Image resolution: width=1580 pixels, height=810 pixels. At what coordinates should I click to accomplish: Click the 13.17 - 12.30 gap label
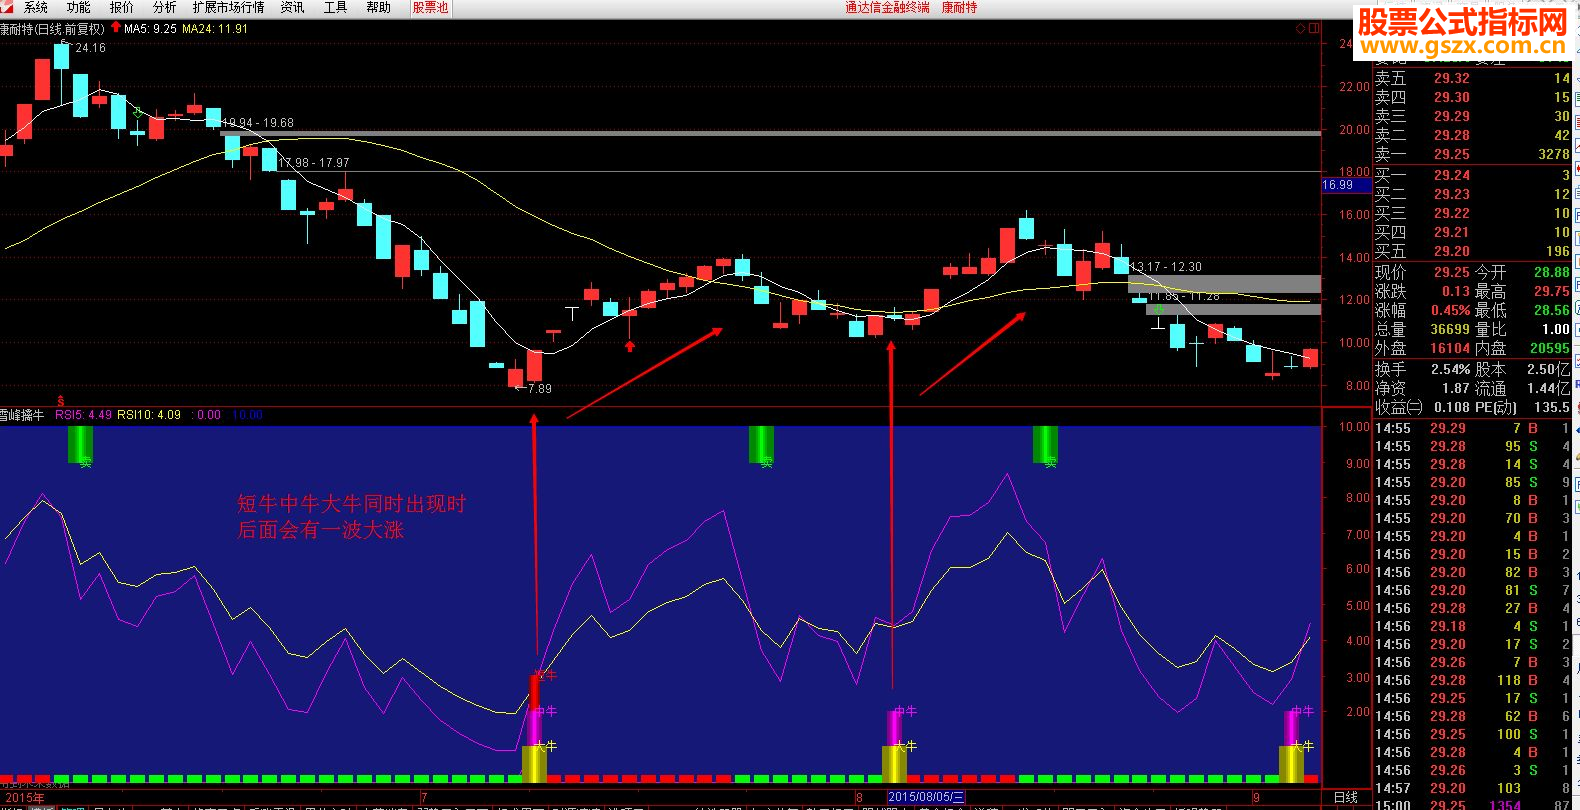(x=1166, y=267)
